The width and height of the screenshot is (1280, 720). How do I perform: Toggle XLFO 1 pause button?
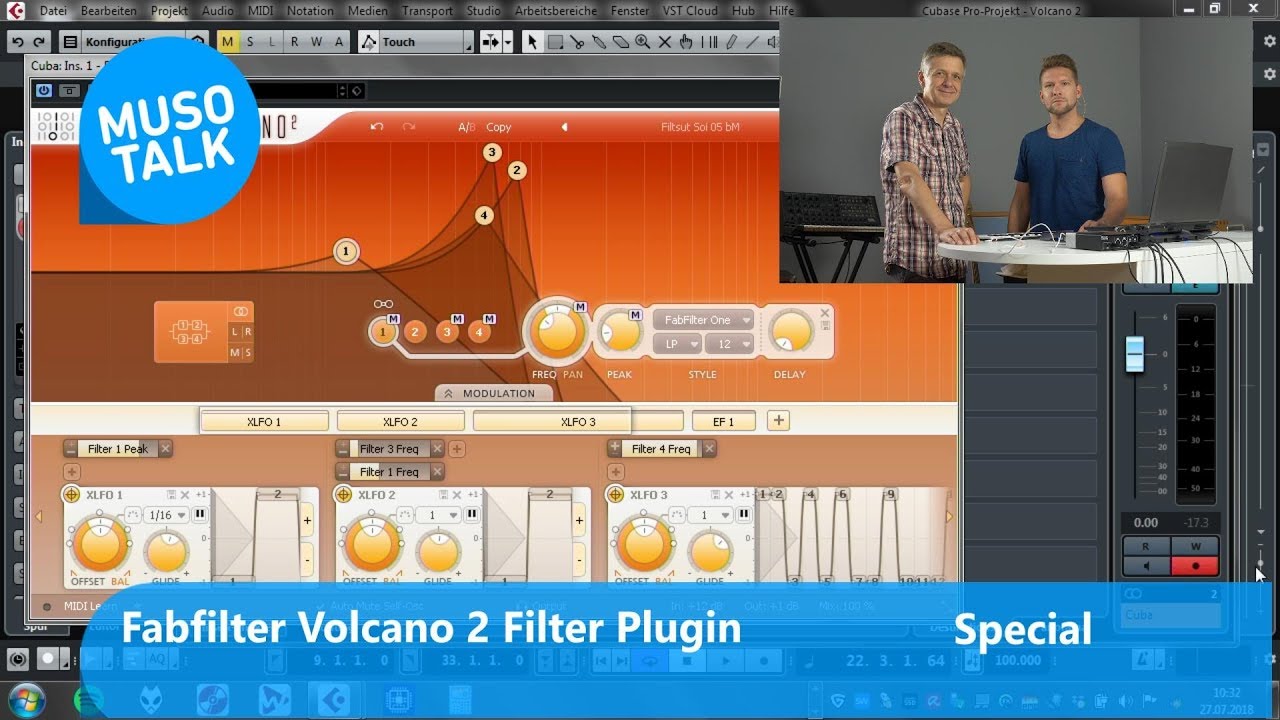pyautogui.click(x=200, y=514)
